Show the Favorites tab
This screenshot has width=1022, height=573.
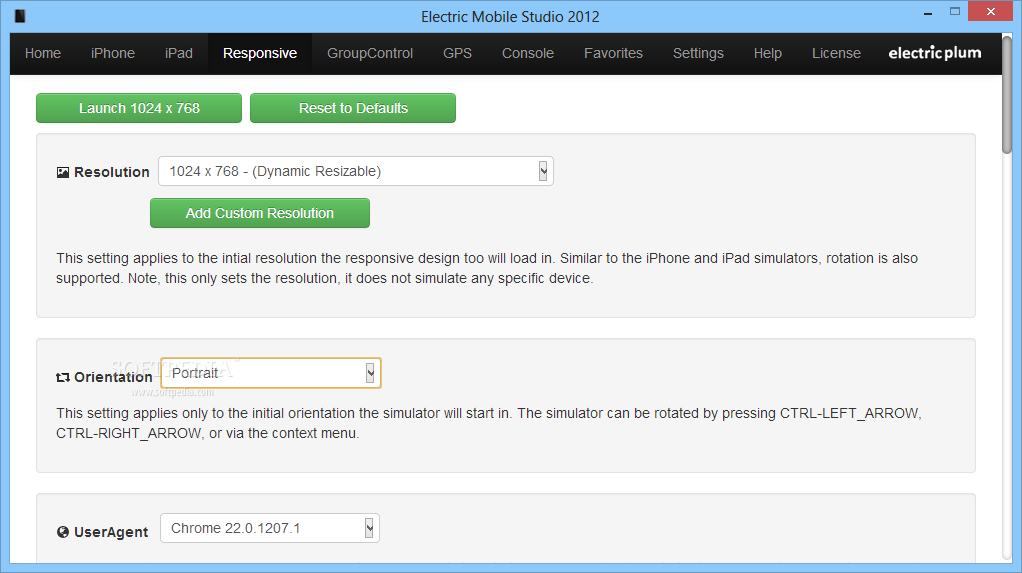(613, 53)
